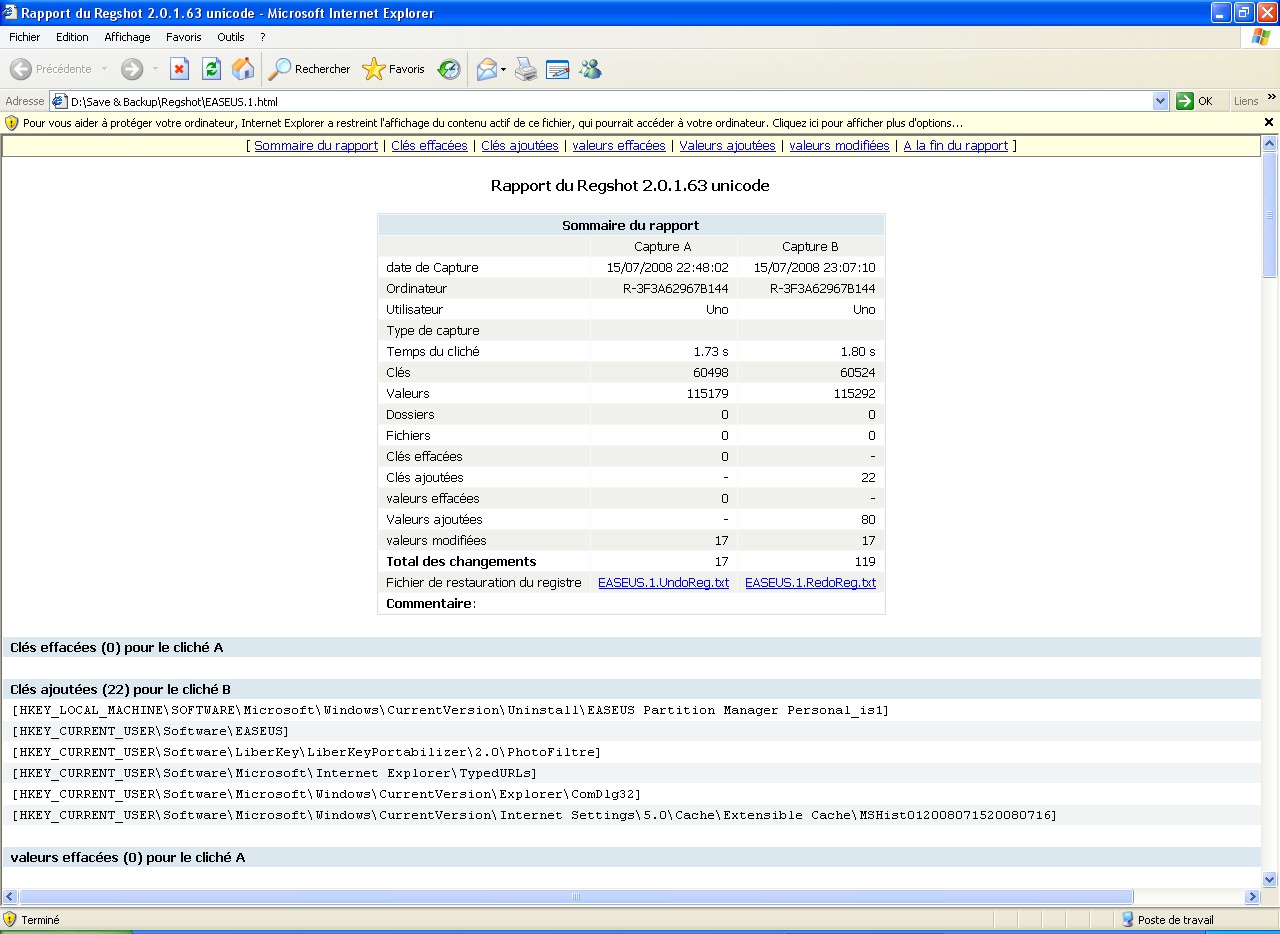Open the mail button dropdown arrow
1280x934 pixels.
(504, 69)
